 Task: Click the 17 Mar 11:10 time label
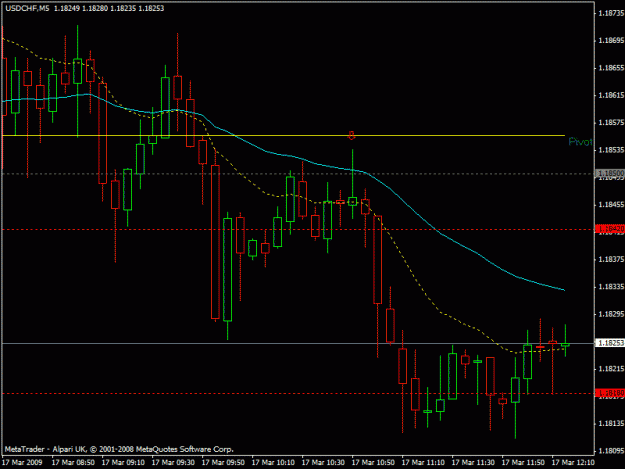coord(423,463)
